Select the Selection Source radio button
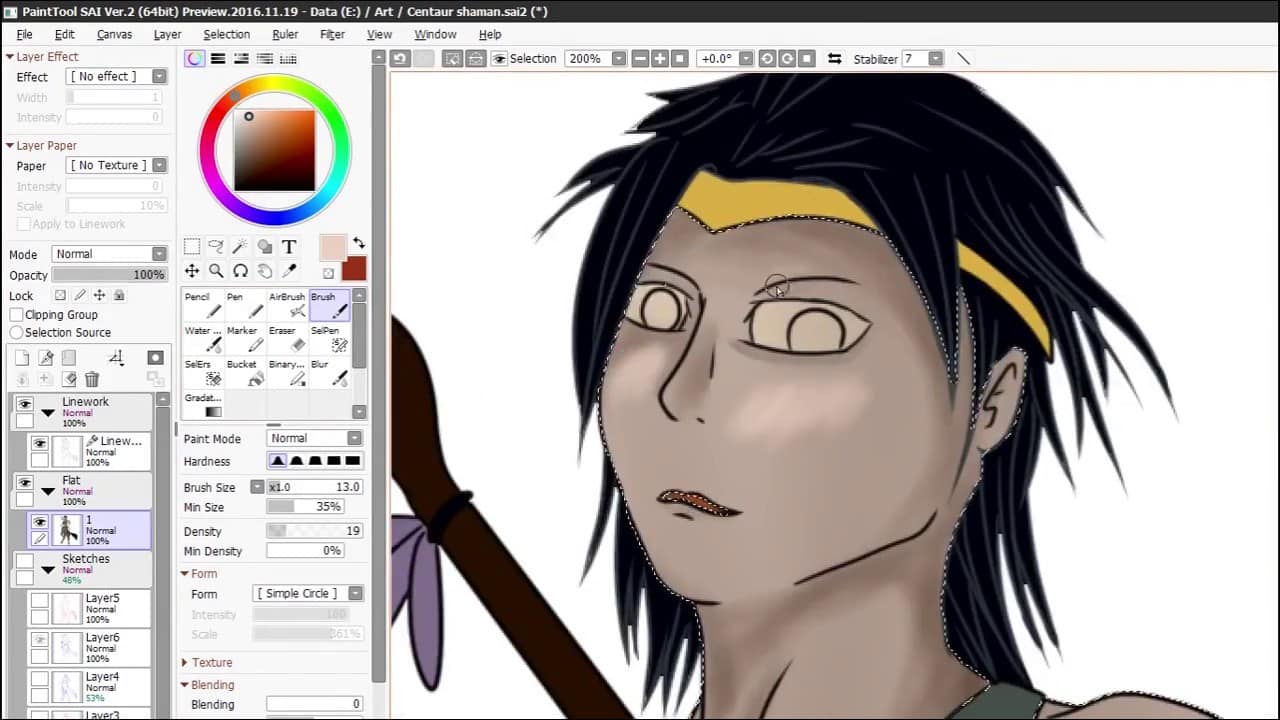The height and width of the screenshot is (720, 1280). 17,333
